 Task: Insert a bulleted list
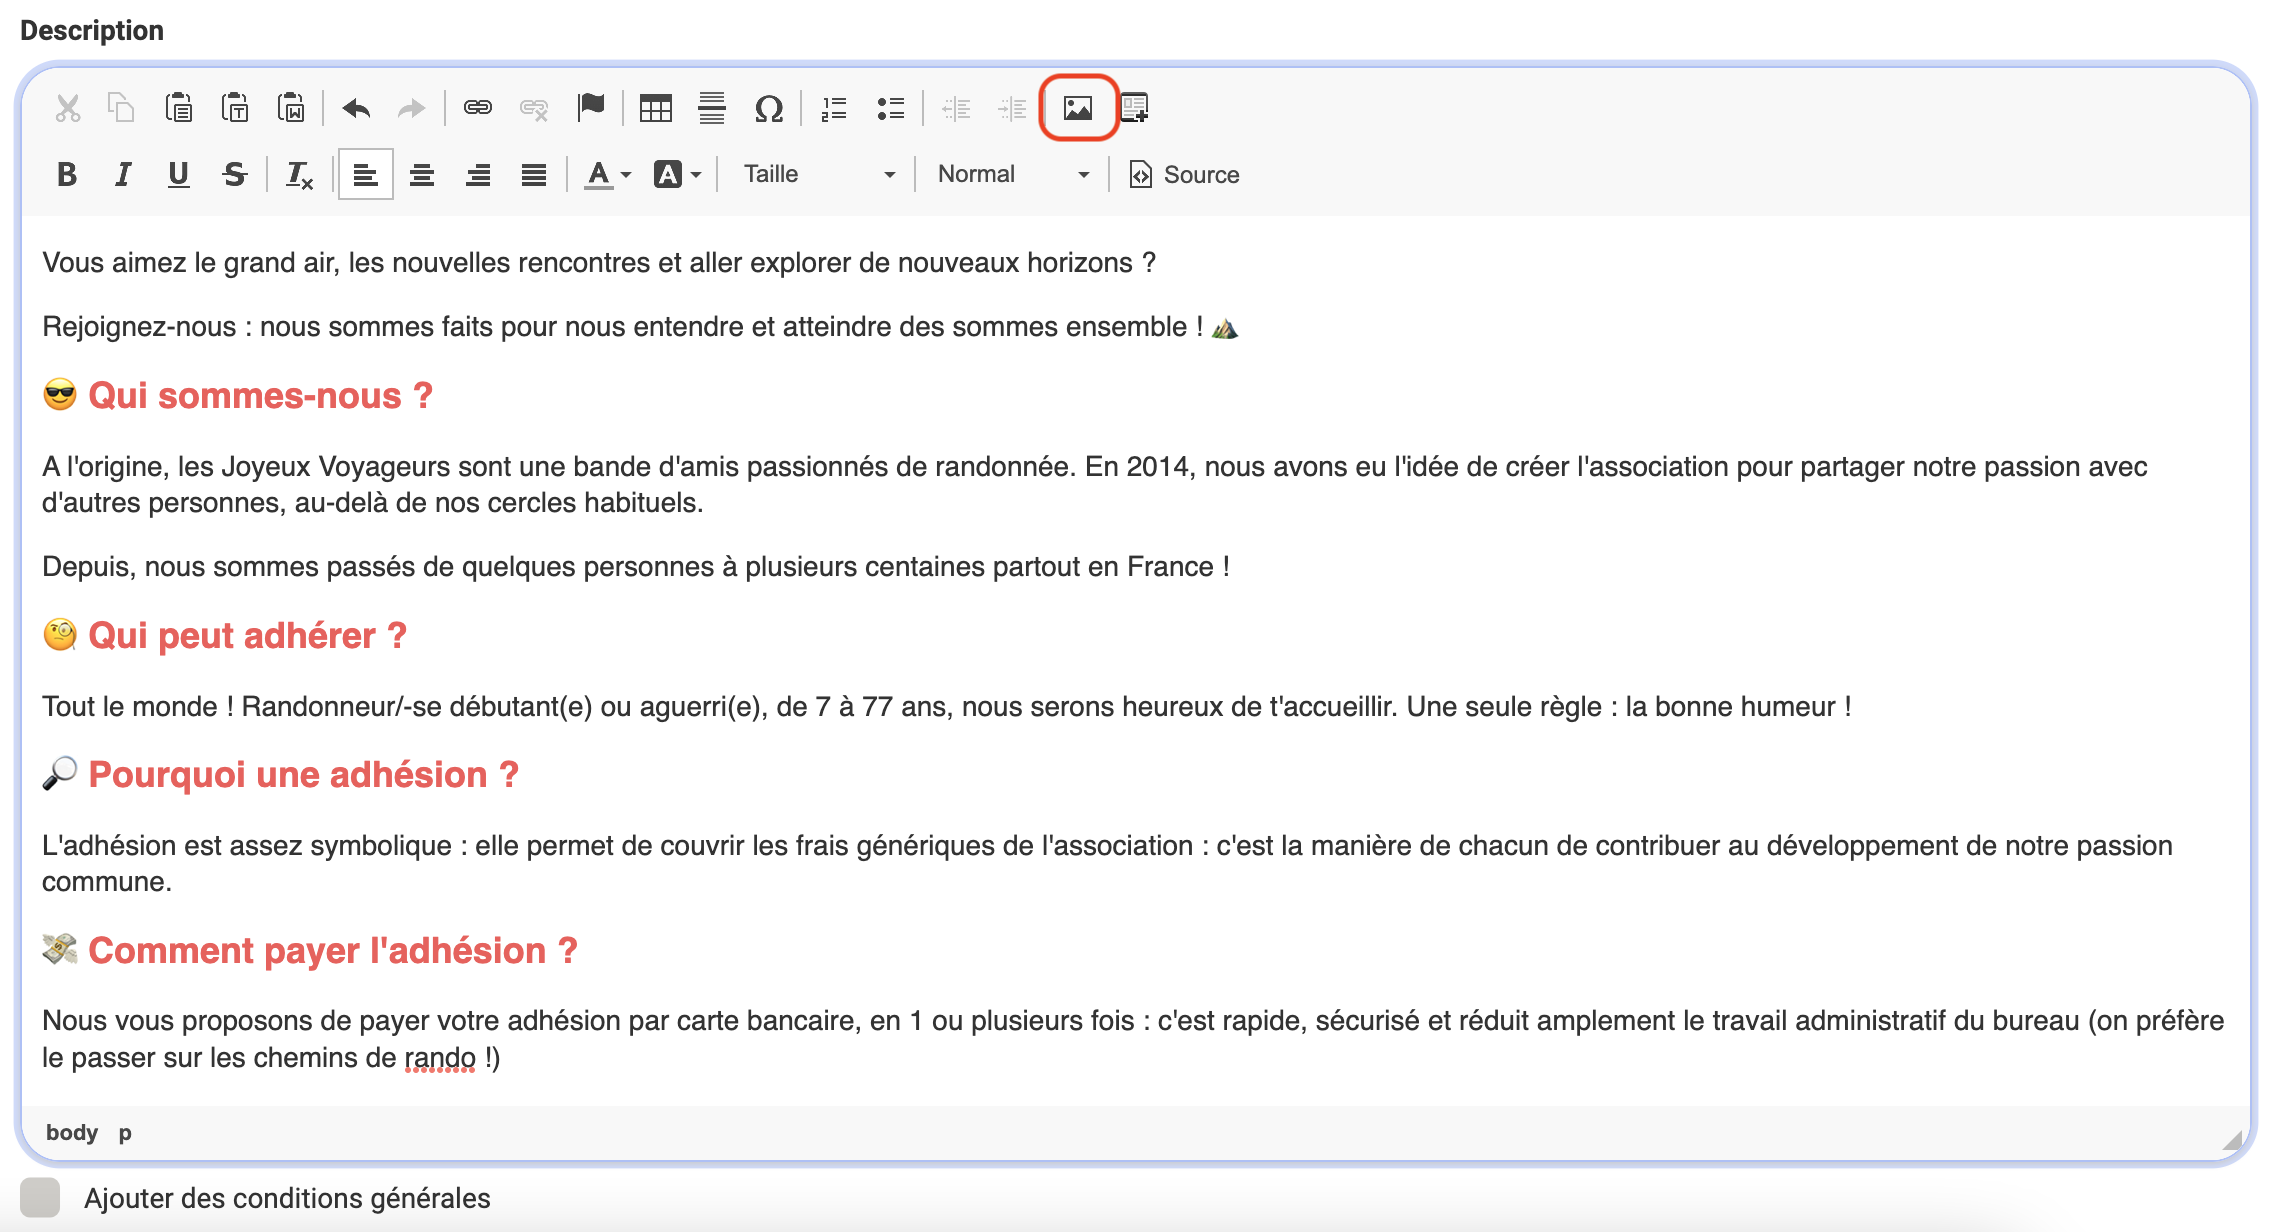click(x=890, y=108)
